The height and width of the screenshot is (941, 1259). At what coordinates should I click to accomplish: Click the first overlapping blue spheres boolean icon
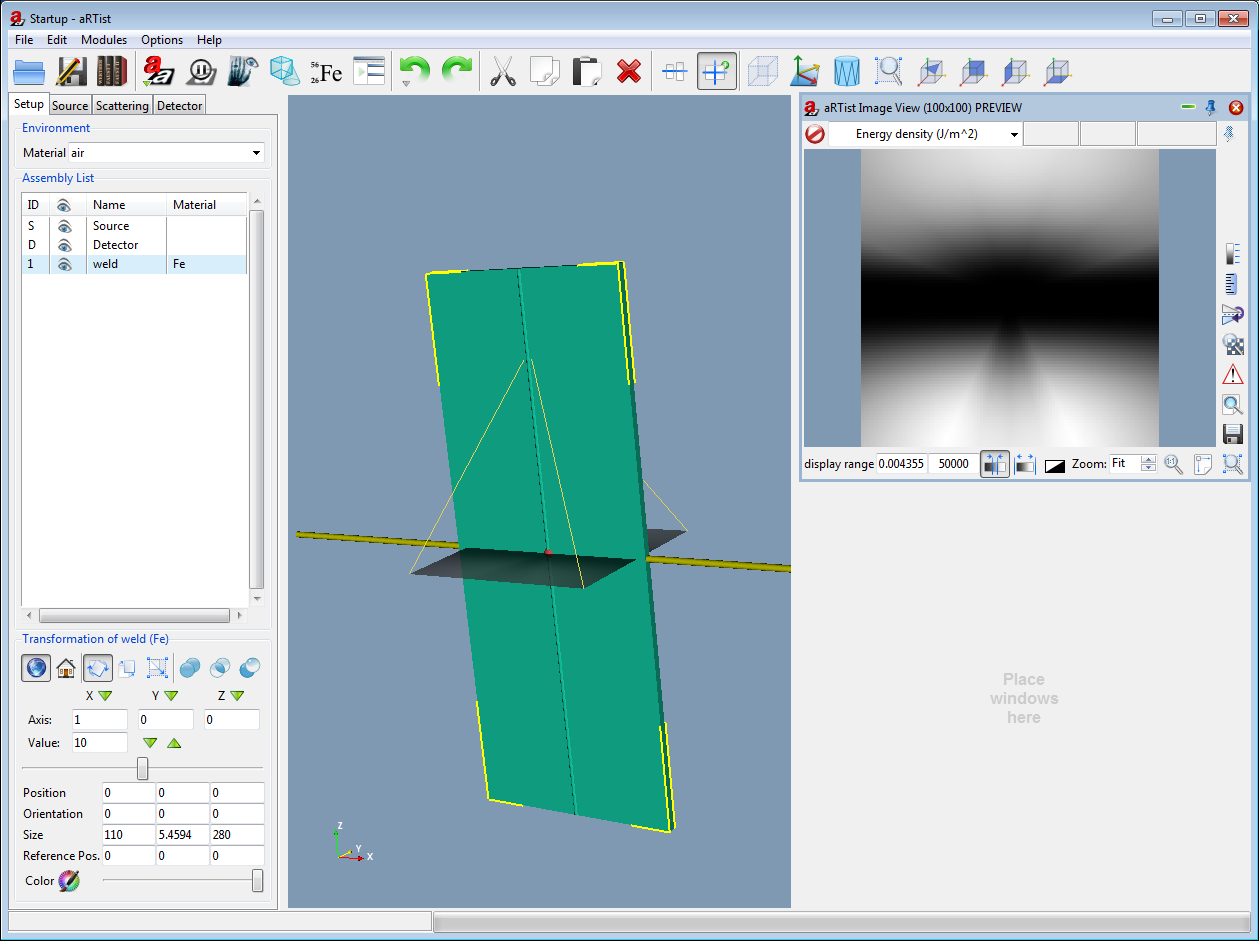tap(190, 668)
